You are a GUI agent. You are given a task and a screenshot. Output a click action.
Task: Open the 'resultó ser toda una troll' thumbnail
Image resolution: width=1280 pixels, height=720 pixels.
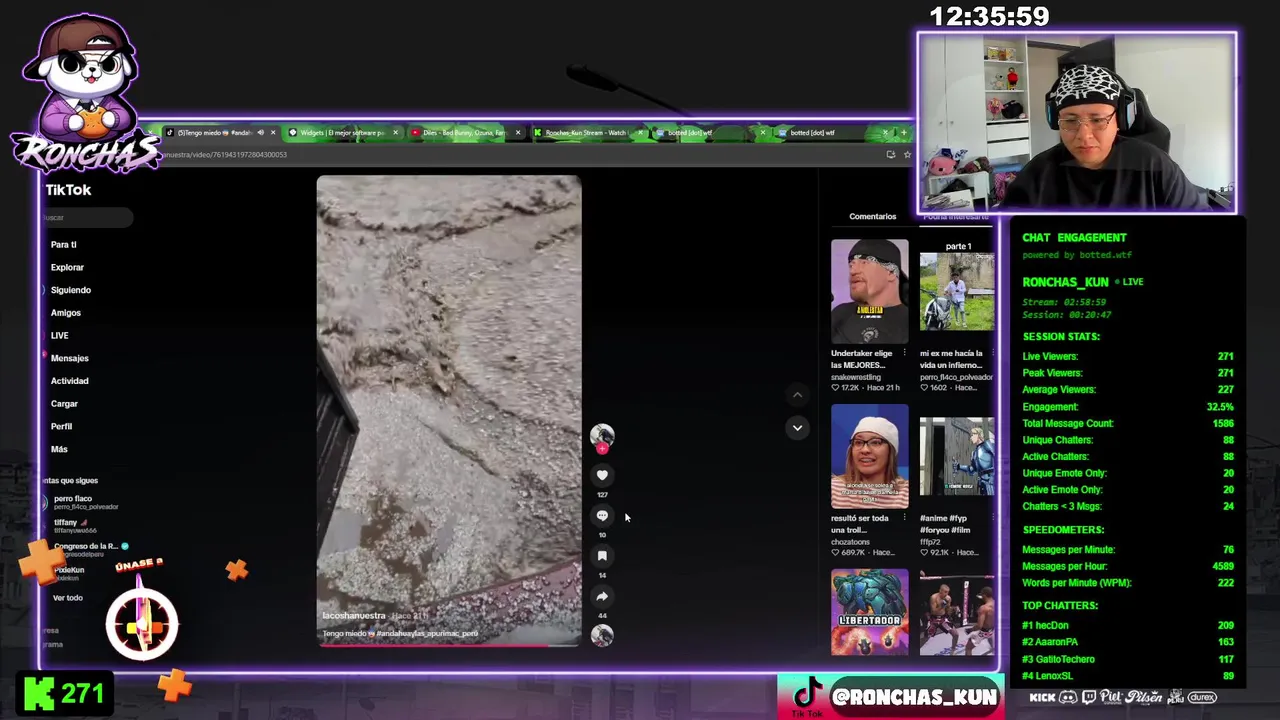pyautogui.click(x=870, y=456)
